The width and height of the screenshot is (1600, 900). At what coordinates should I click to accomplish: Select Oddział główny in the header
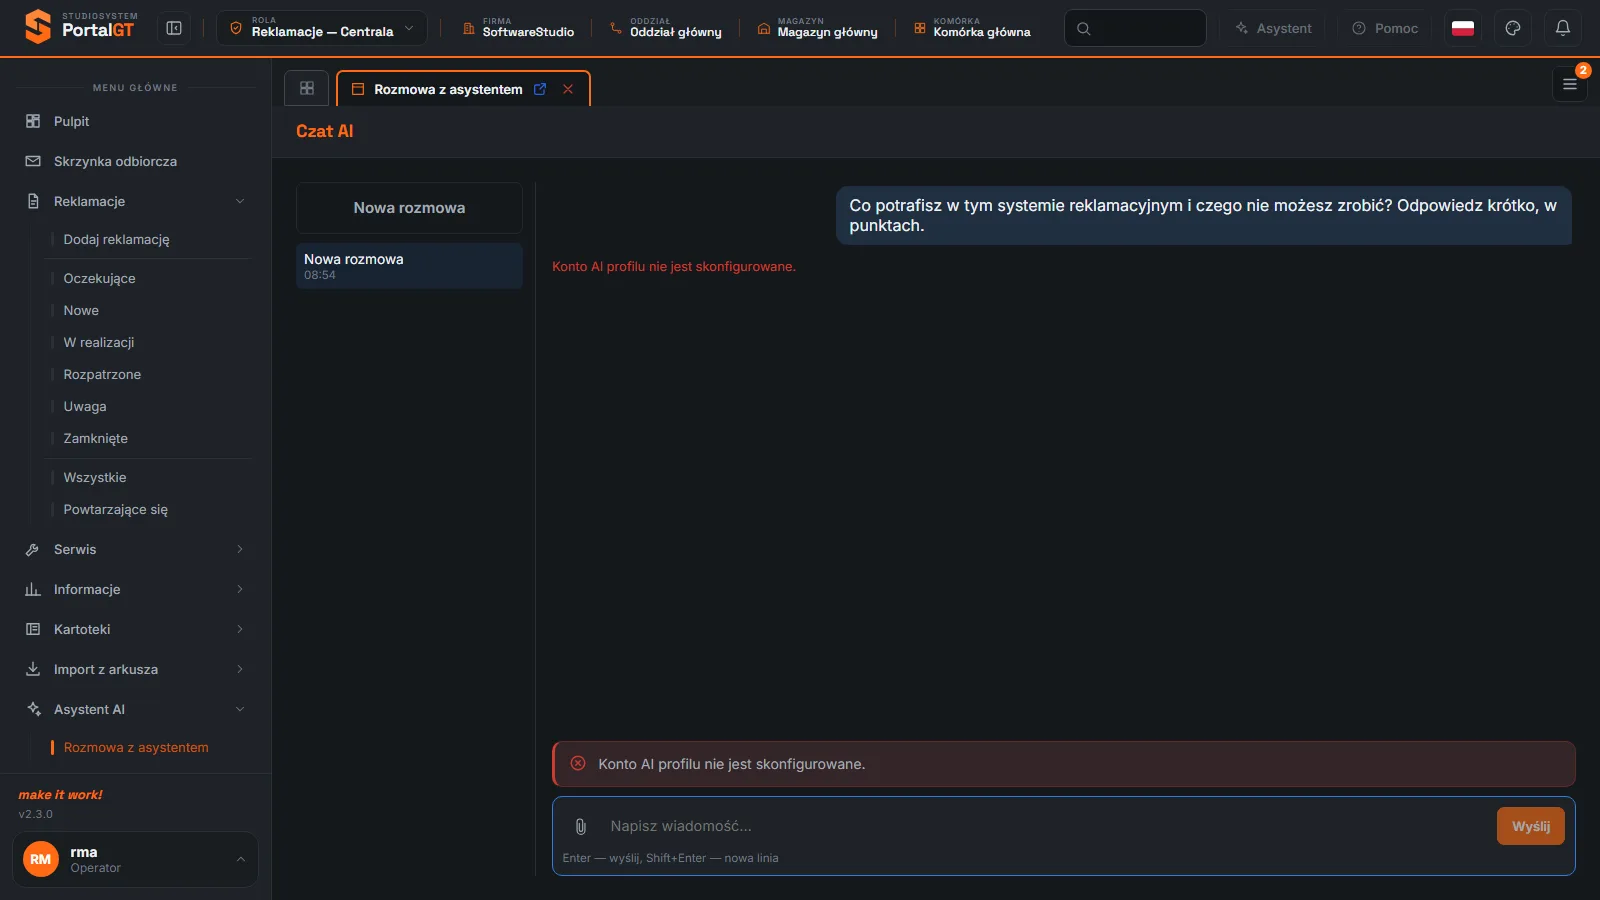click(665, 28)
